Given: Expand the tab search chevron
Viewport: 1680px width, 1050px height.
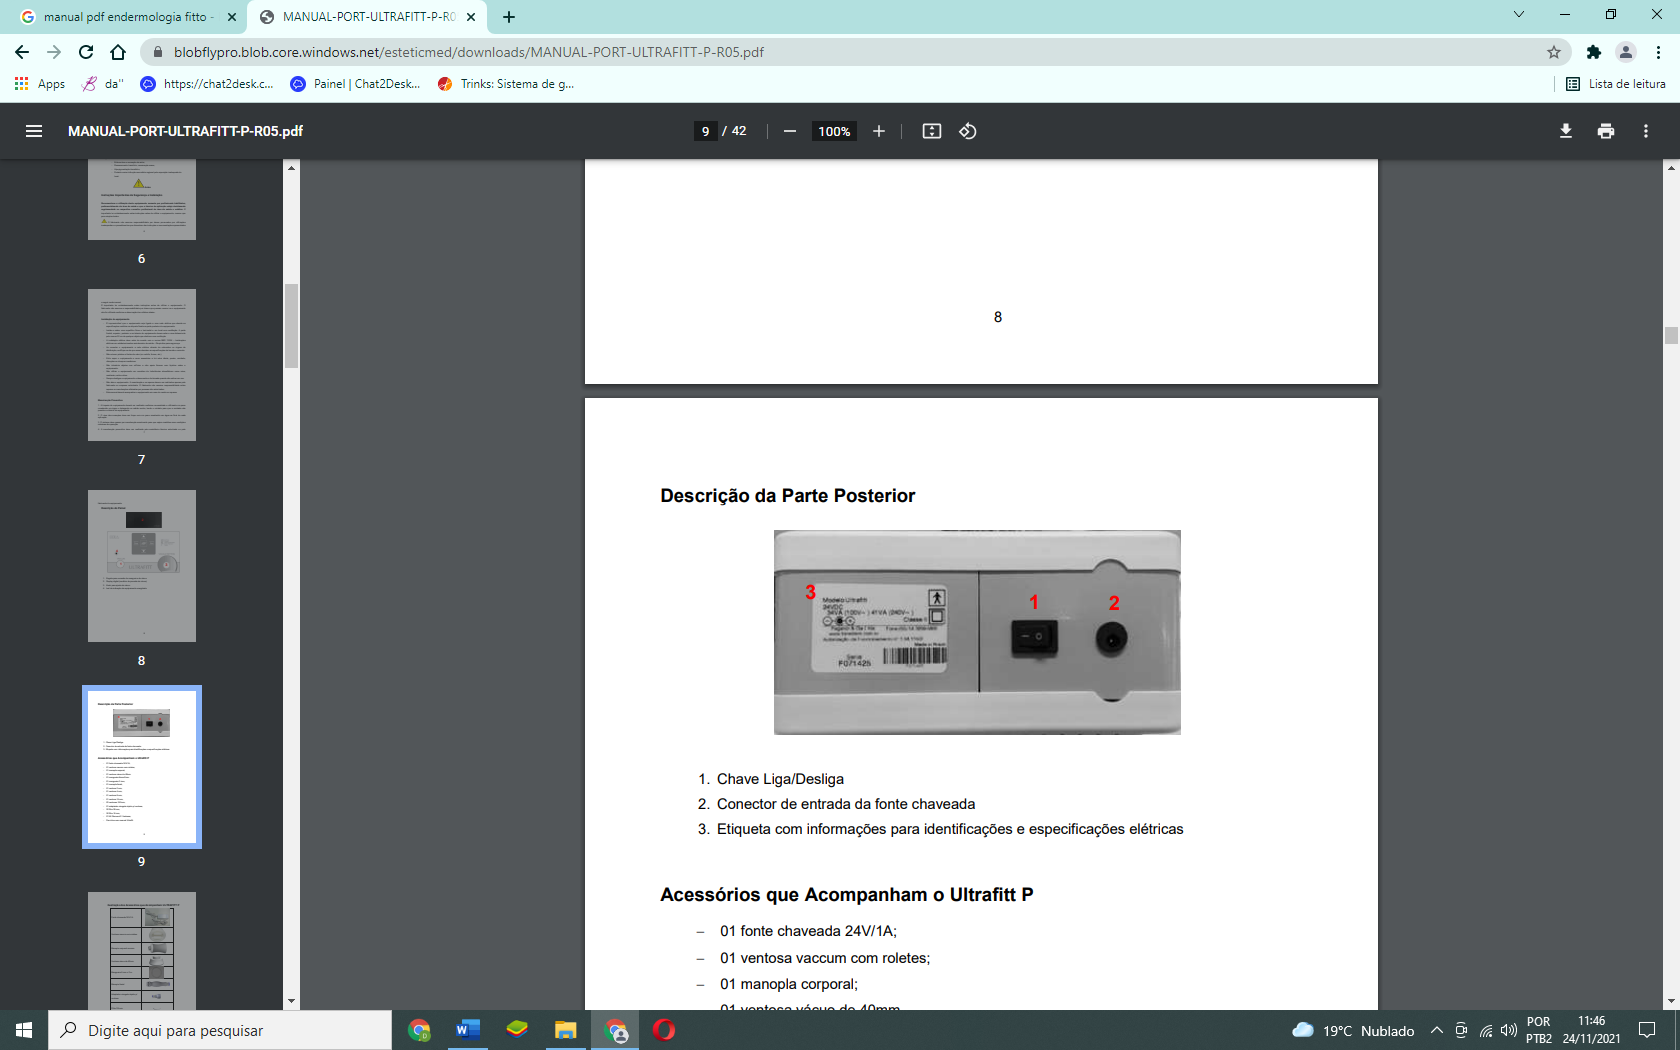Looking at the screenshot, I should coord(1519,14).
